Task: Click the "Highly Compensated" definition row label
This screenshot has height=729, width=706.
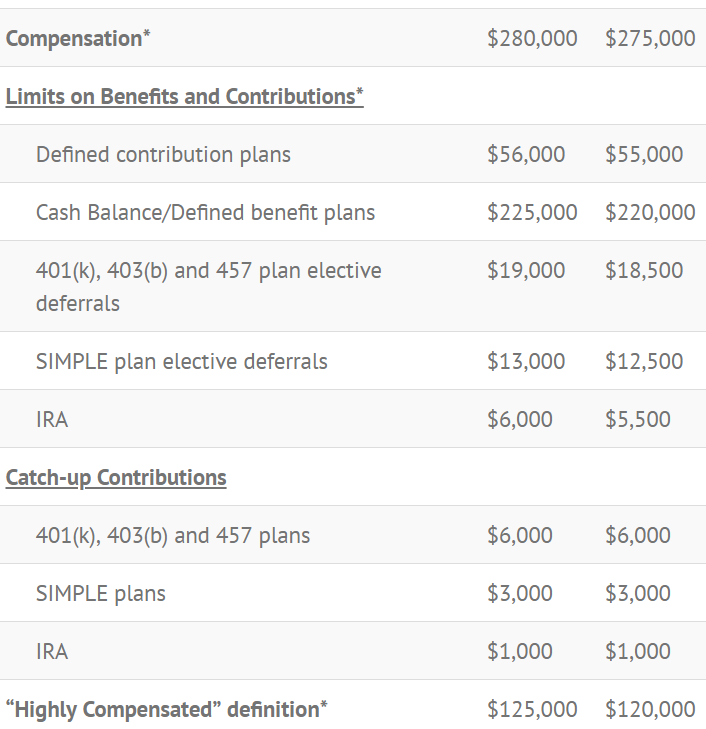Action: point(166,710)
